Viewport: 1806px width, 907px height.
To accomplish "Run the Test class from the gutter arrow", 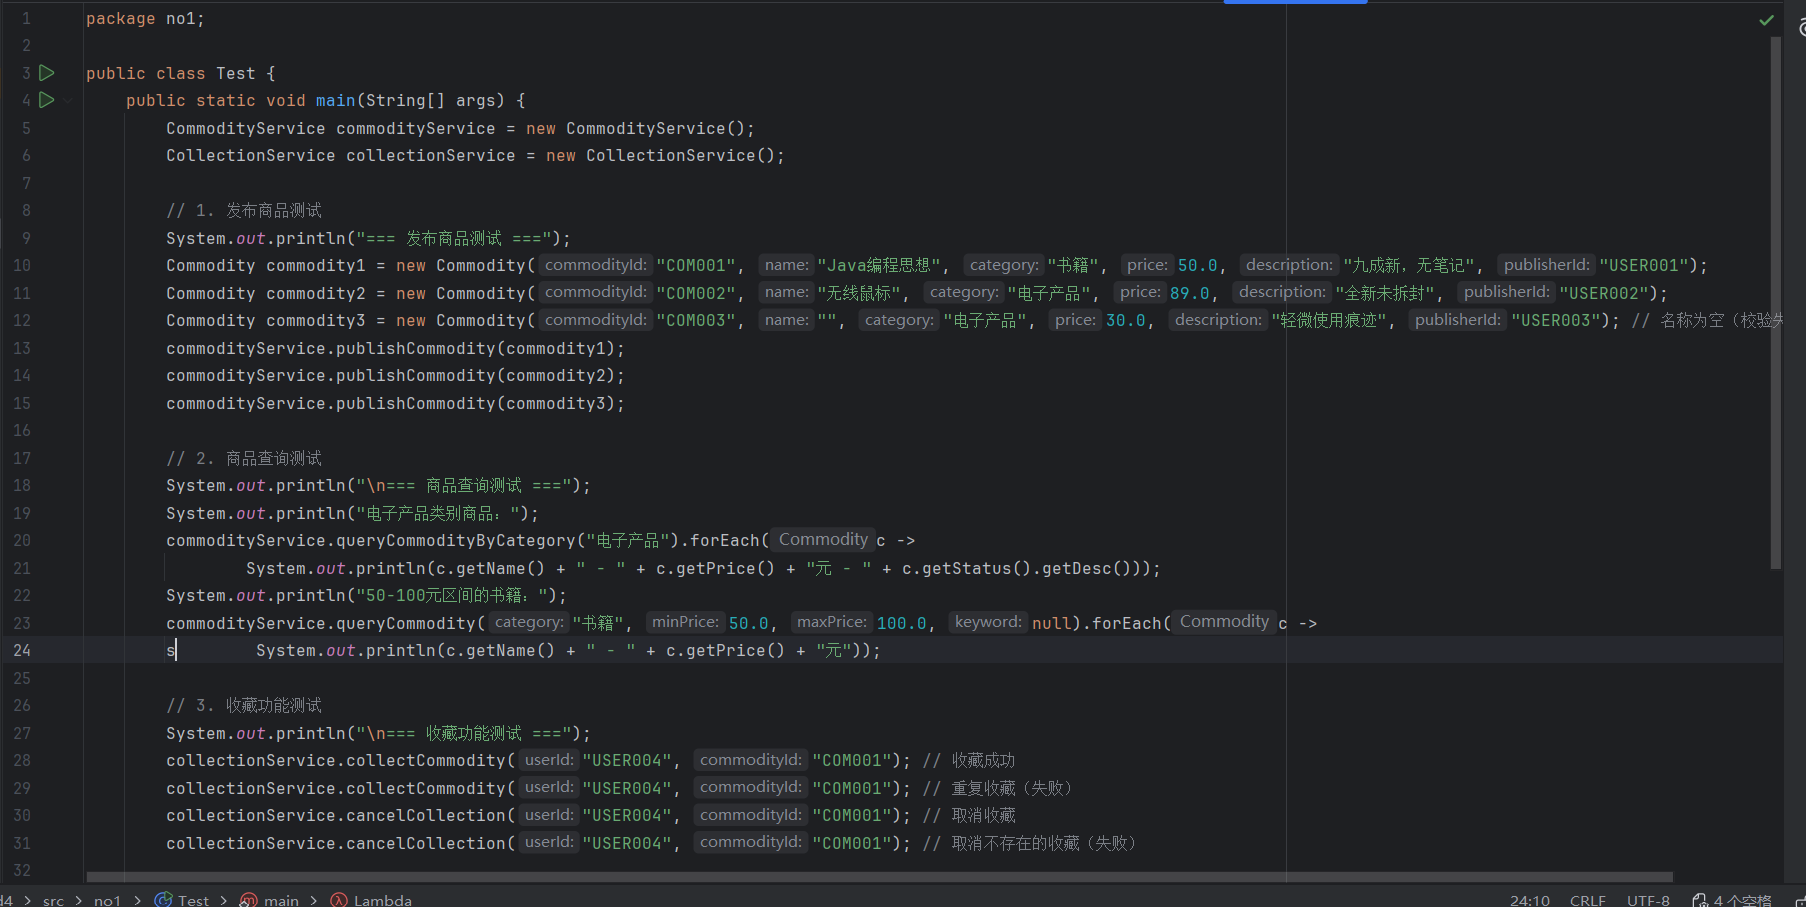I will pos(46,73).
